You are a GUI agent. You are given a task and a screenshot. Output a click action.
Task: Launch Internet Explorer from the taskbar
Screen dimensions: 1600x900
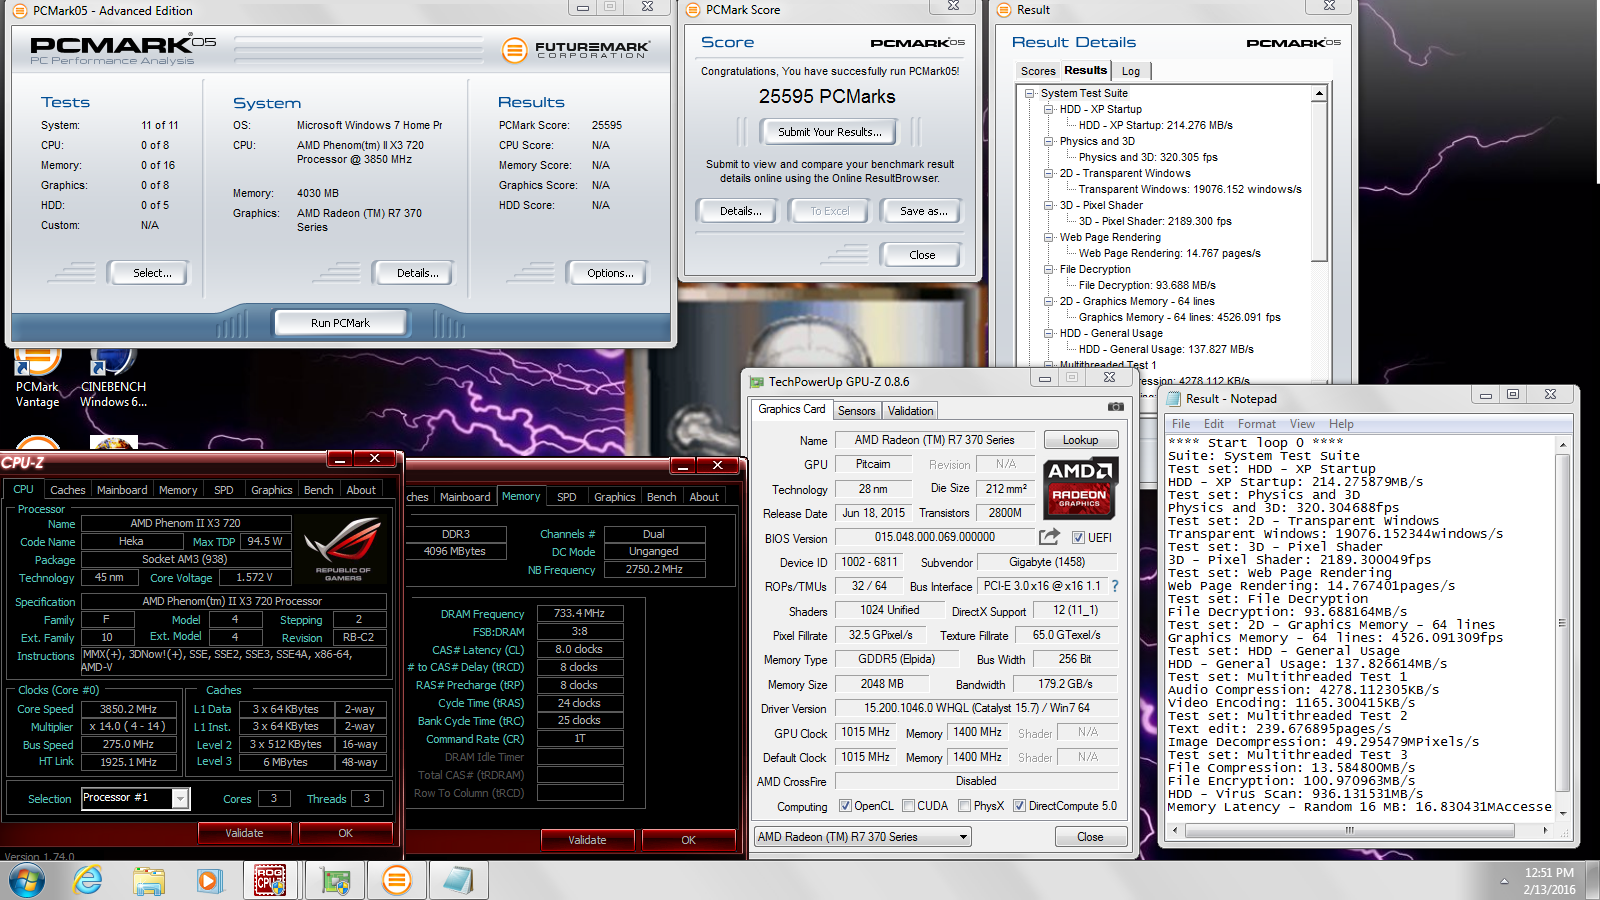[88, 881]
